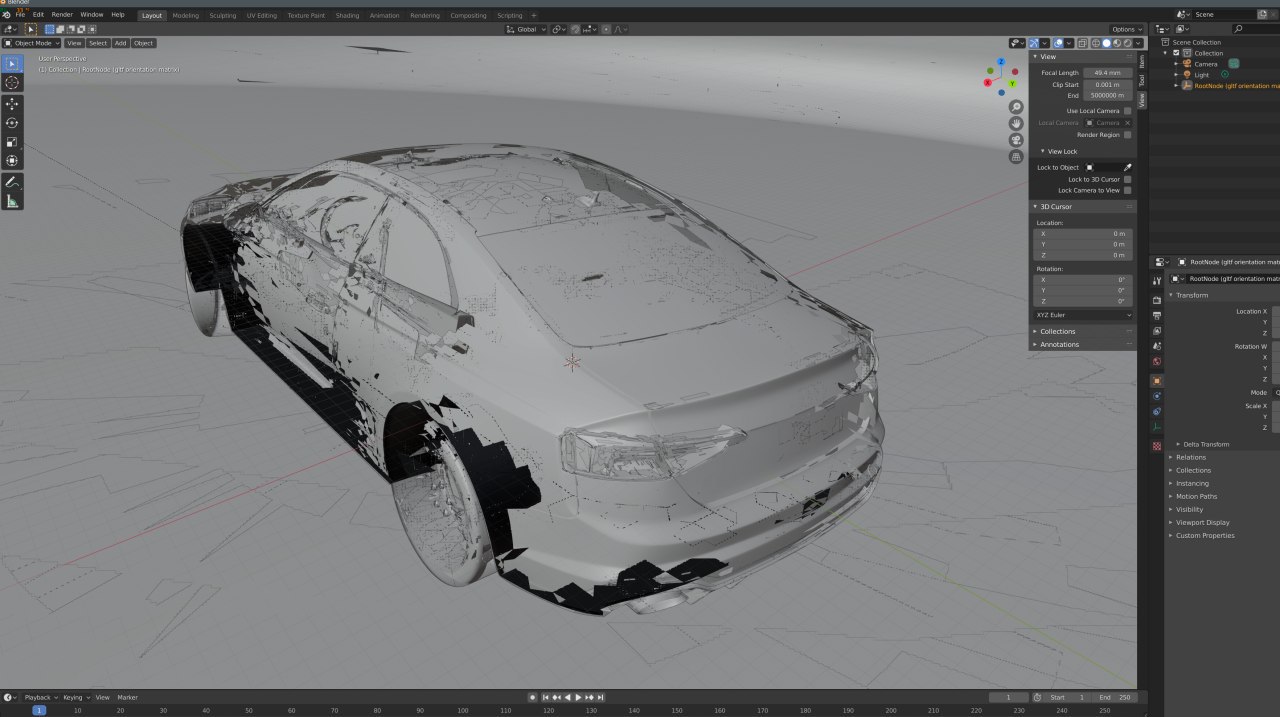The image size is (1280, 717).
Task: Select the Annotate tool
Action: tap(12, 182)
